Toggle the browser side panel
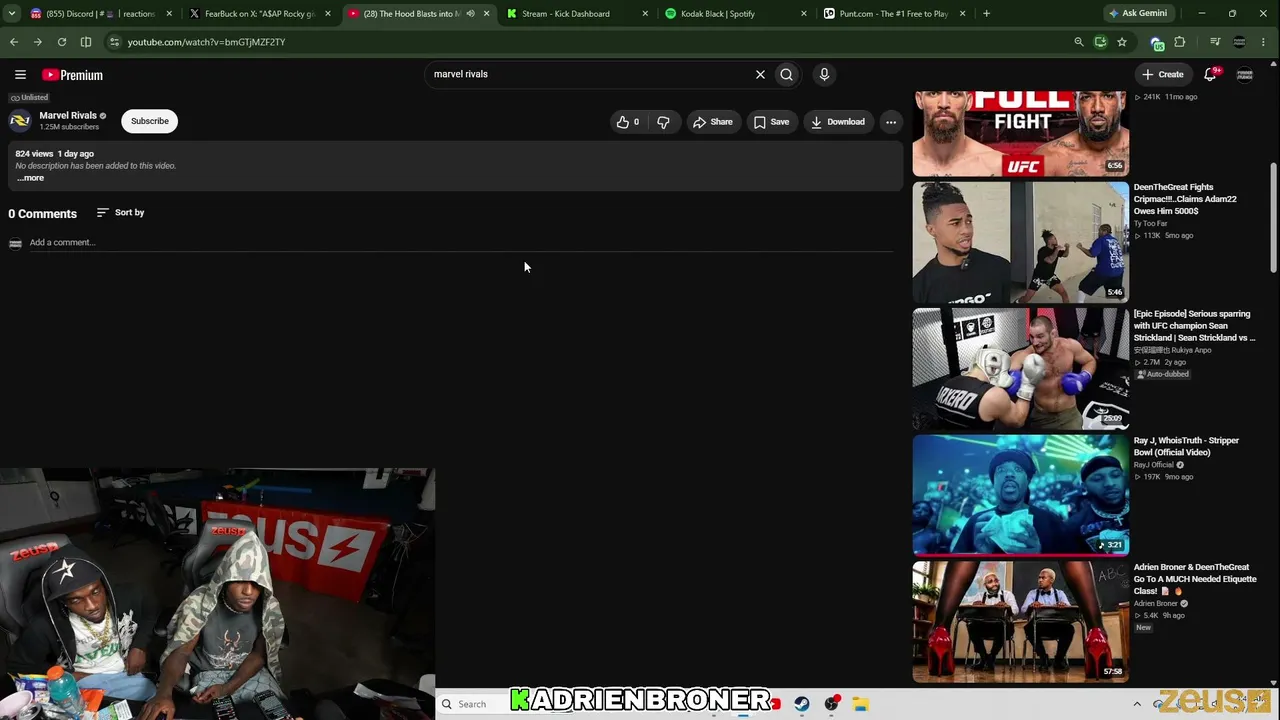Viewport: 1280px width, 720px height. pyautogui.click(x=86, y=42)
